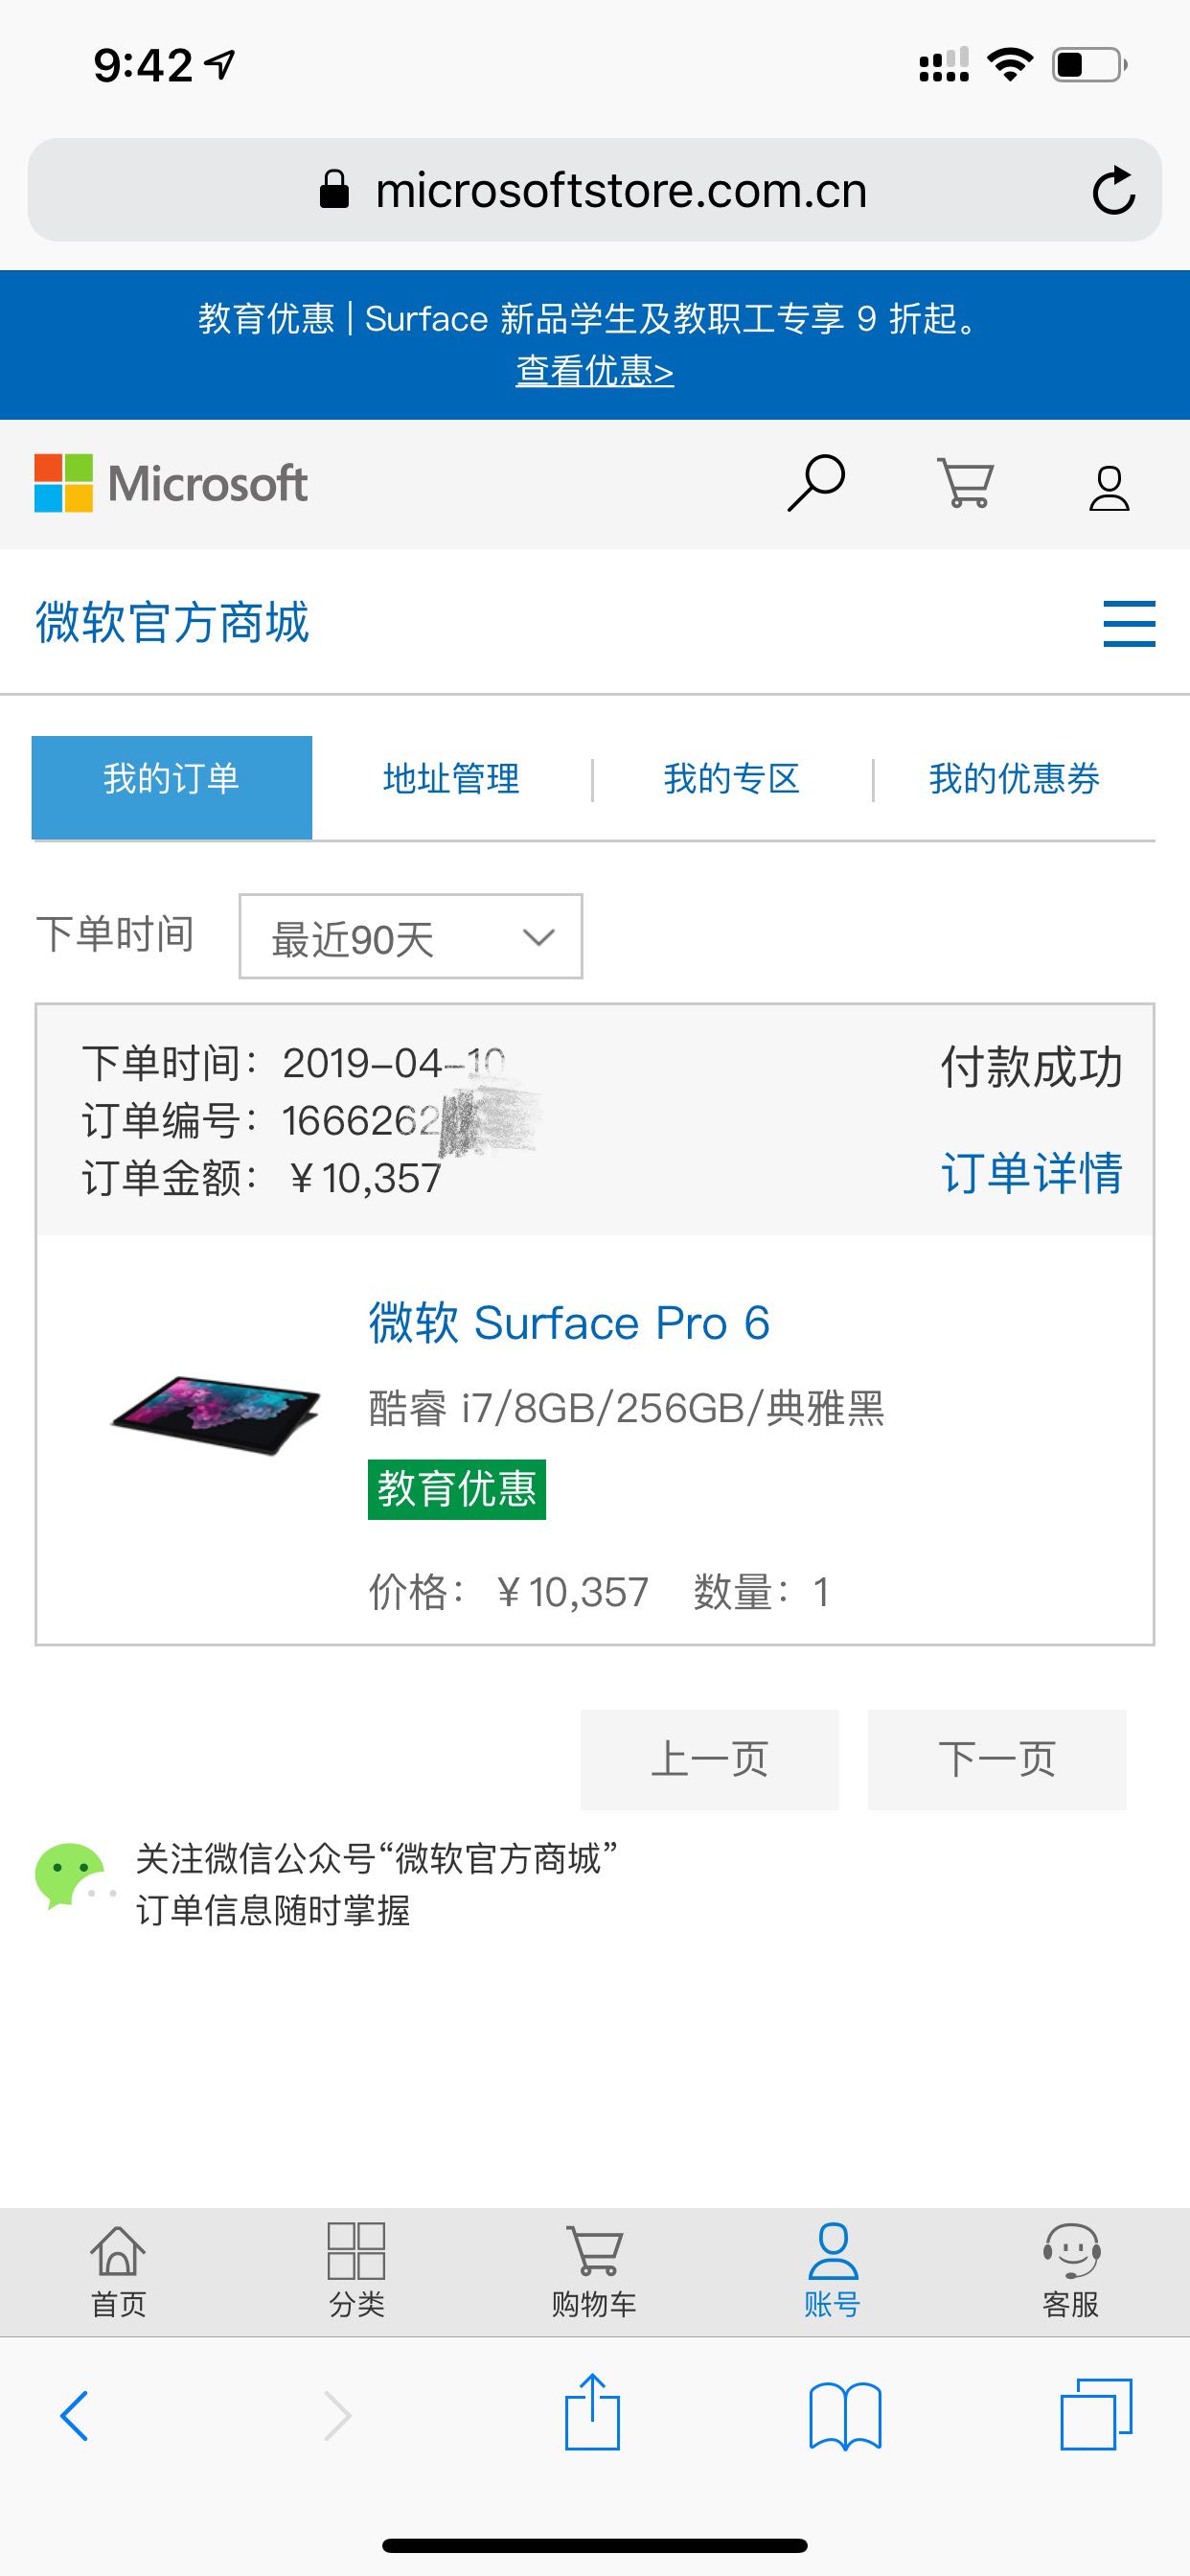Image resolution: width=1190 pixels, height=2576 pixels.
Task: Reload the page in Safari
Action: [x=1113, y=190]
